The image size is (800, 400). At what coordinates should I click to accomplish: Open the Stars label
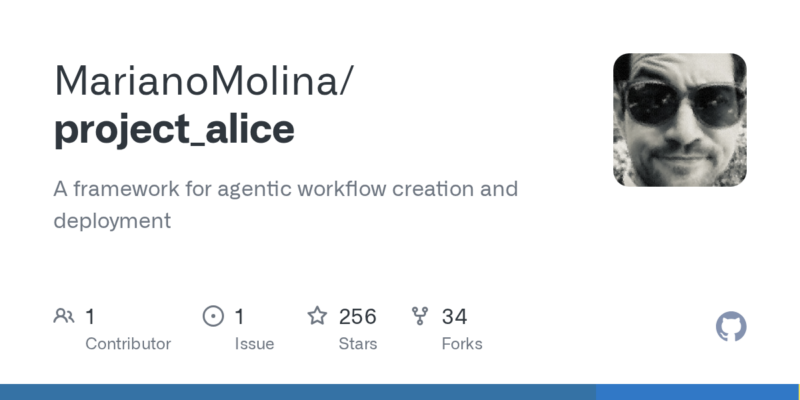click(358, 344)
